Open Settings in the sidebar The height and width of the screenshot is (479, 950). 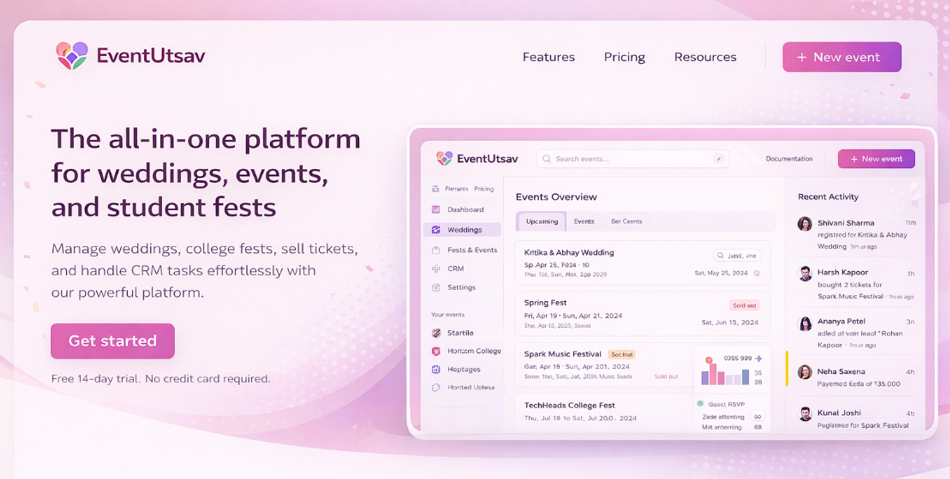462,288
